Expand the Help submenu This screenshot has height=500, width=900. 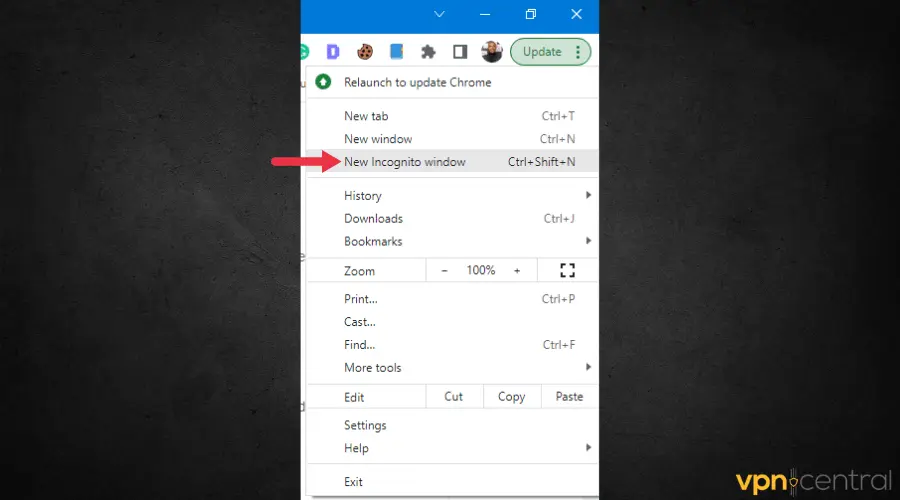(452, 448)
